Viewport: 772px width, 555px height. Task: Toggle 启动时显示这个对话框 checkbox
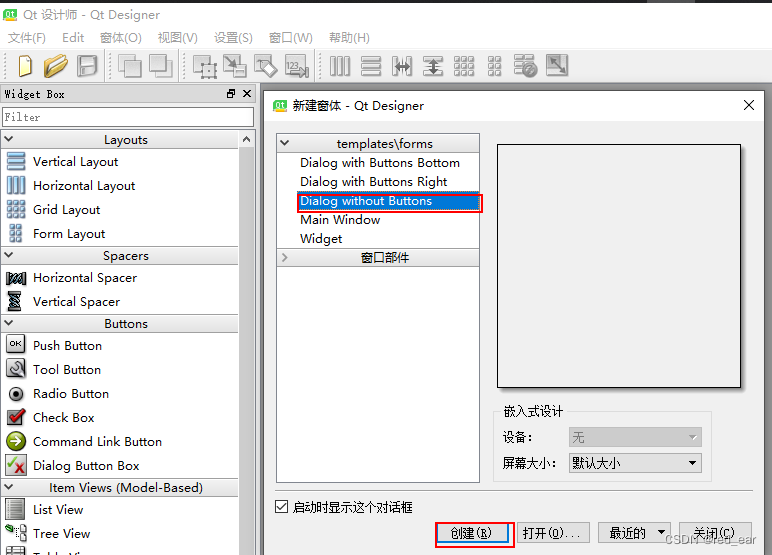tap(282, 507)
